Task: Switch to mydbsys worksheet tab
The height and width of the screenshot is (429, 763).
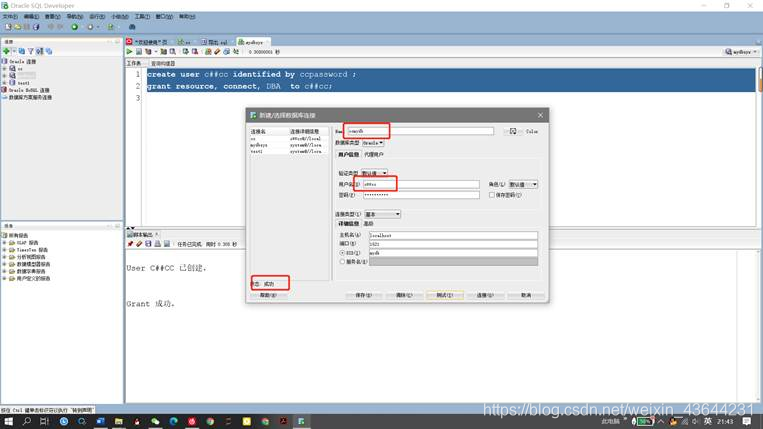Action: coord(254,42)
